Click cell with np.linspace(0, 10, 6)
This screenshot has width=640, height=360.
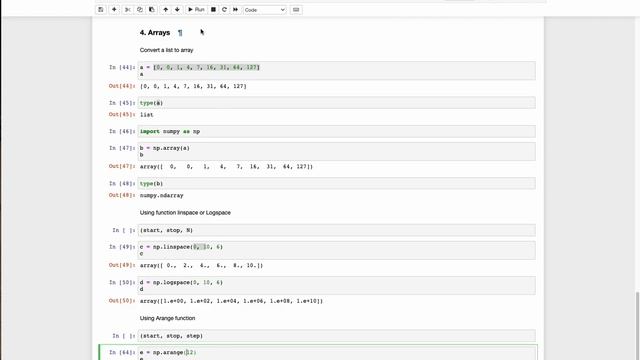click(x=336, y=250)
